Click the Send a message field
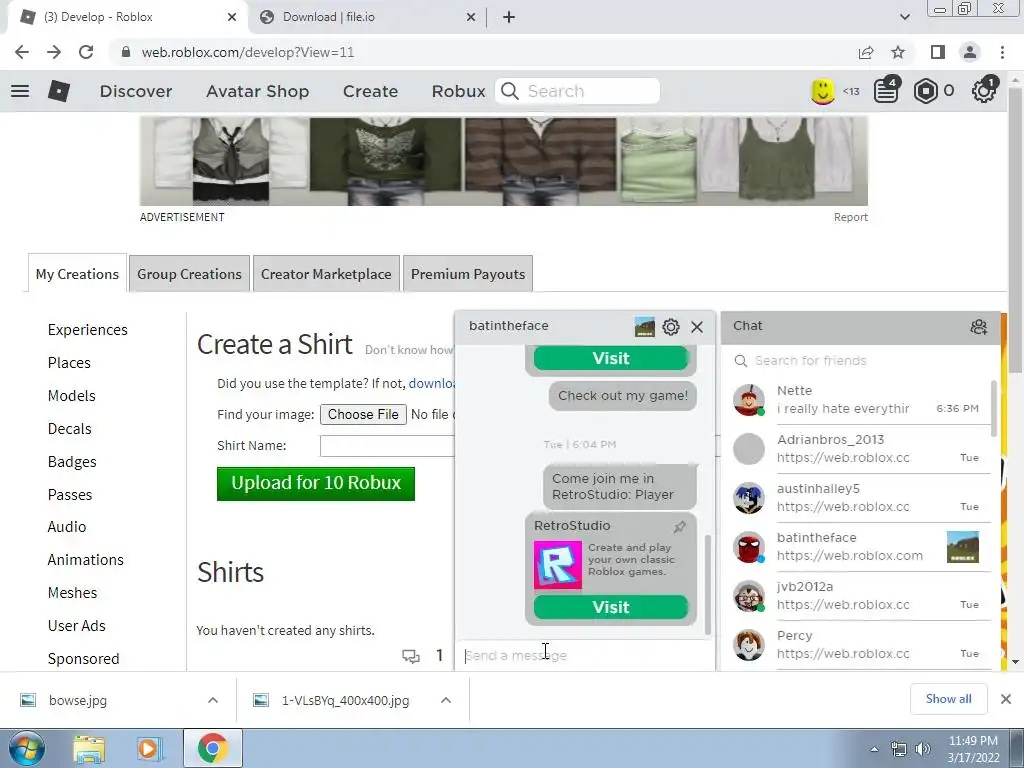The image size is (1024, 768). tap(584, 655)
